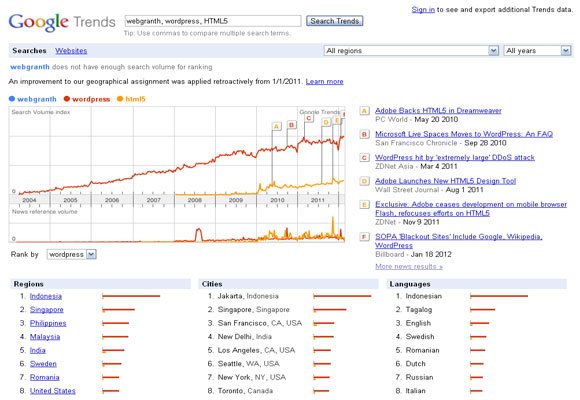Click the search terms input field

[213, 21]
